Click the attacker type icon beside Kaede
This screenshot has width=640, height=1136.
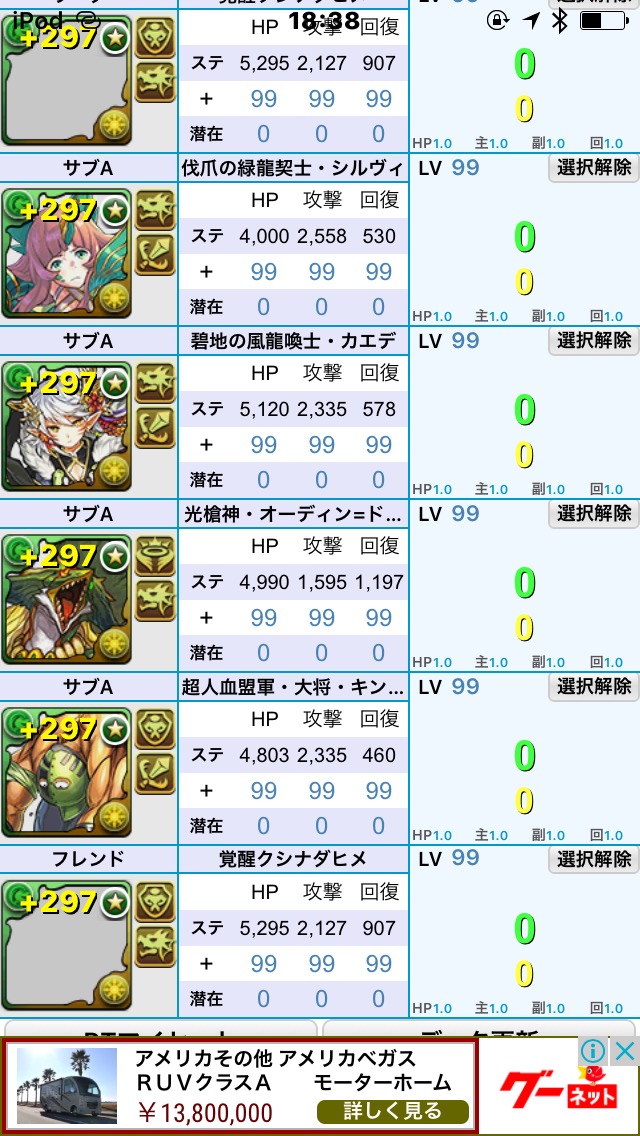pyautogui.click(x=156, y=427)
